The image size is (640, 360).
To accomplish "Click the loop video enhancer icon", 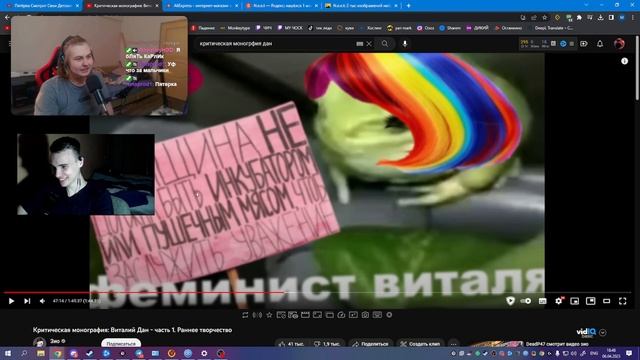I will tap(245, 315).
